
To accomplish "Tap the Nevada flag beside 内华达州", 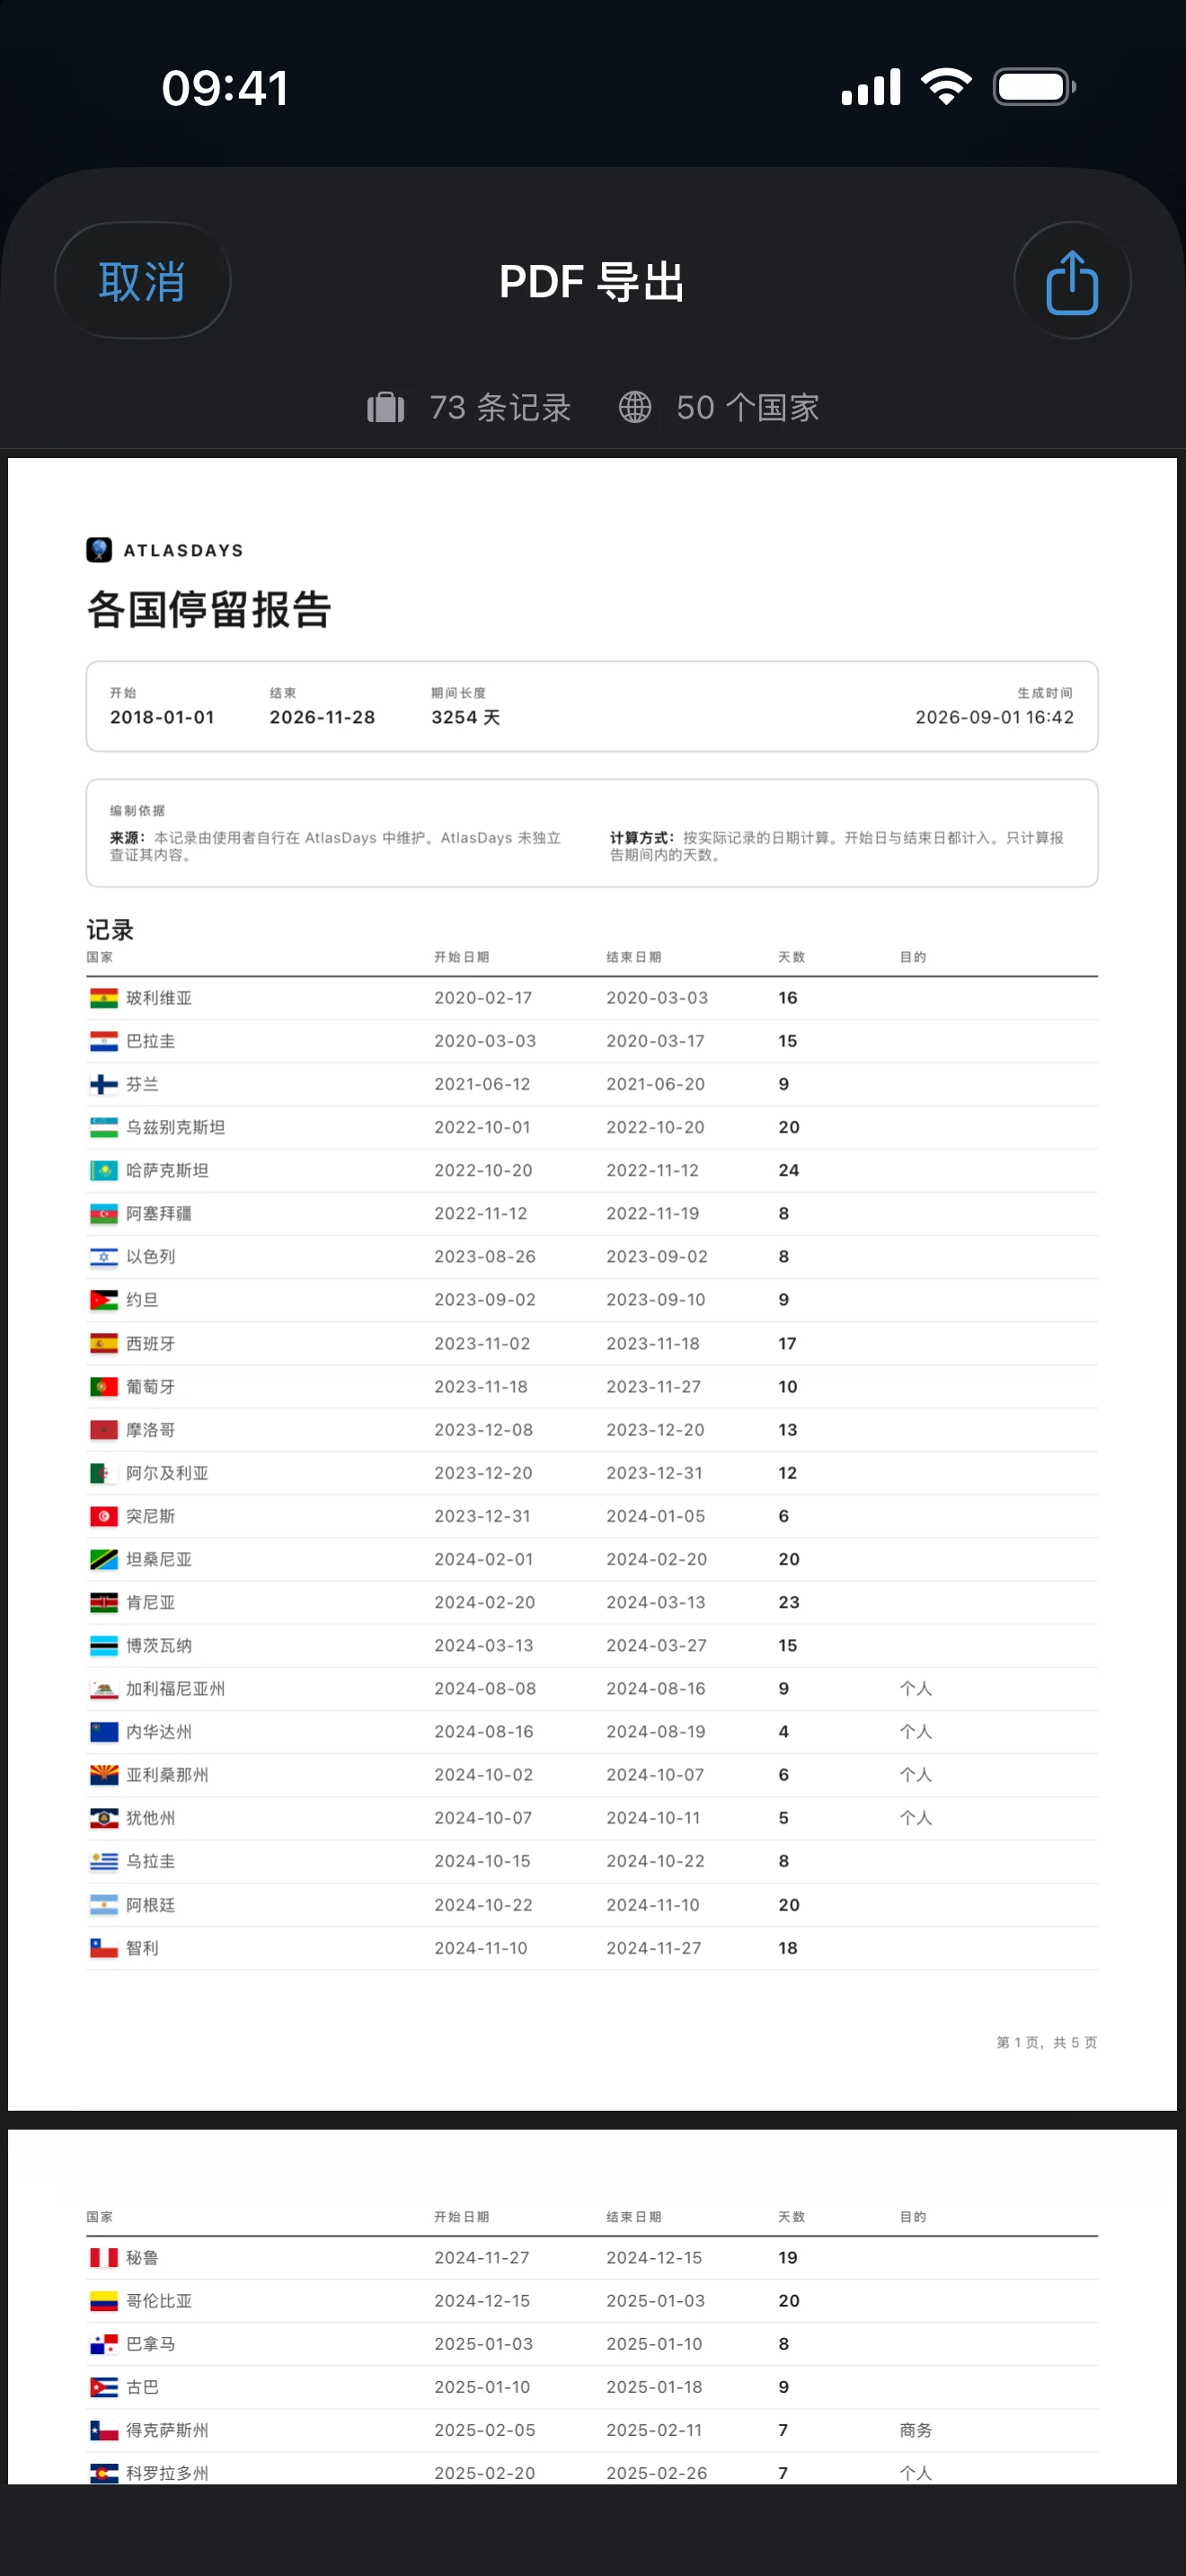I will 104,1732.
